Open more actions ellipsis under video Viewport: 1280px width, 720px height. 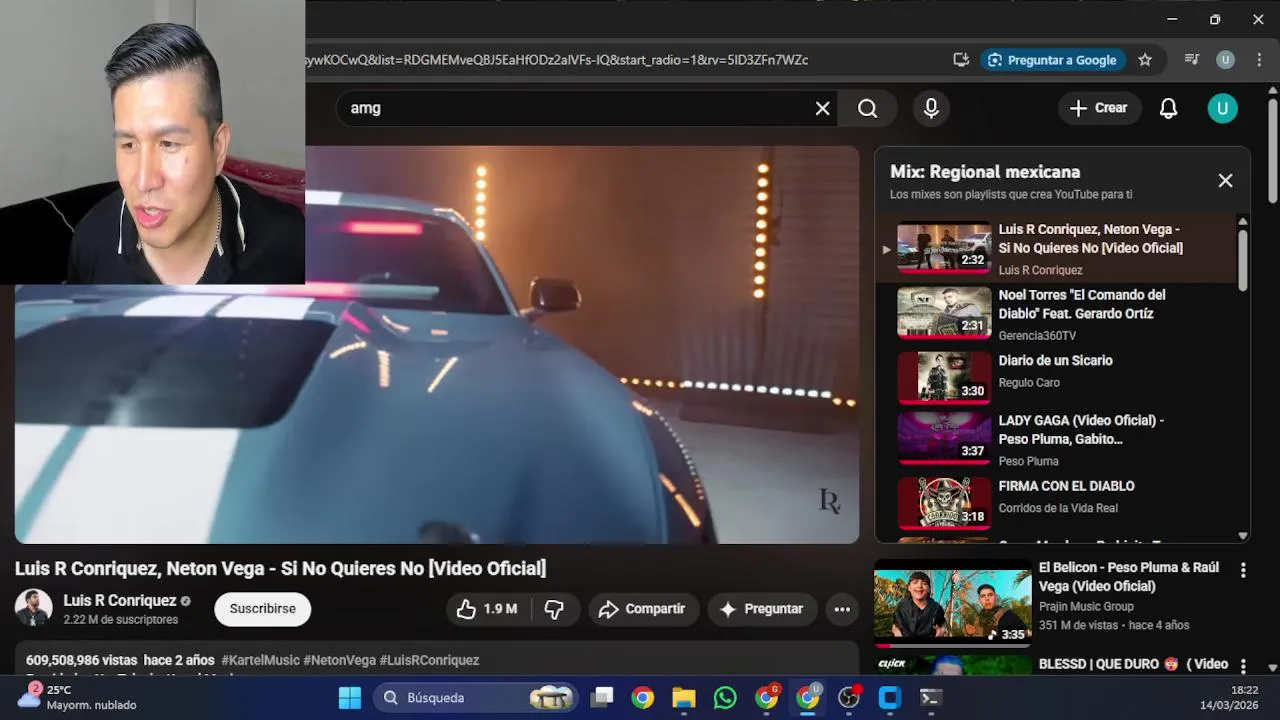coord(842,609)
